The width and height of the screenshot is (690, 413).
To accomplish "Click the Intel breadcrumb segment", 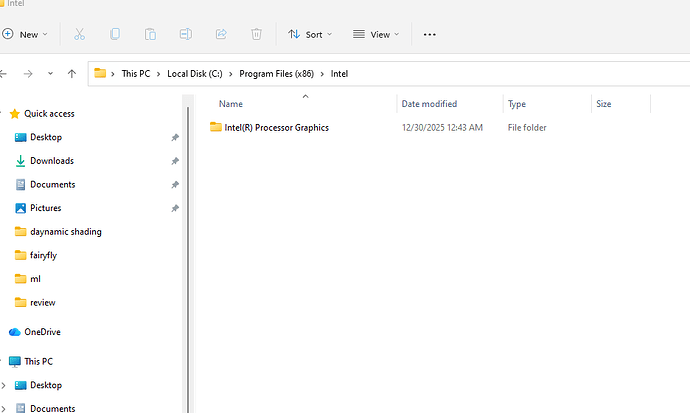I will point(339,74).
